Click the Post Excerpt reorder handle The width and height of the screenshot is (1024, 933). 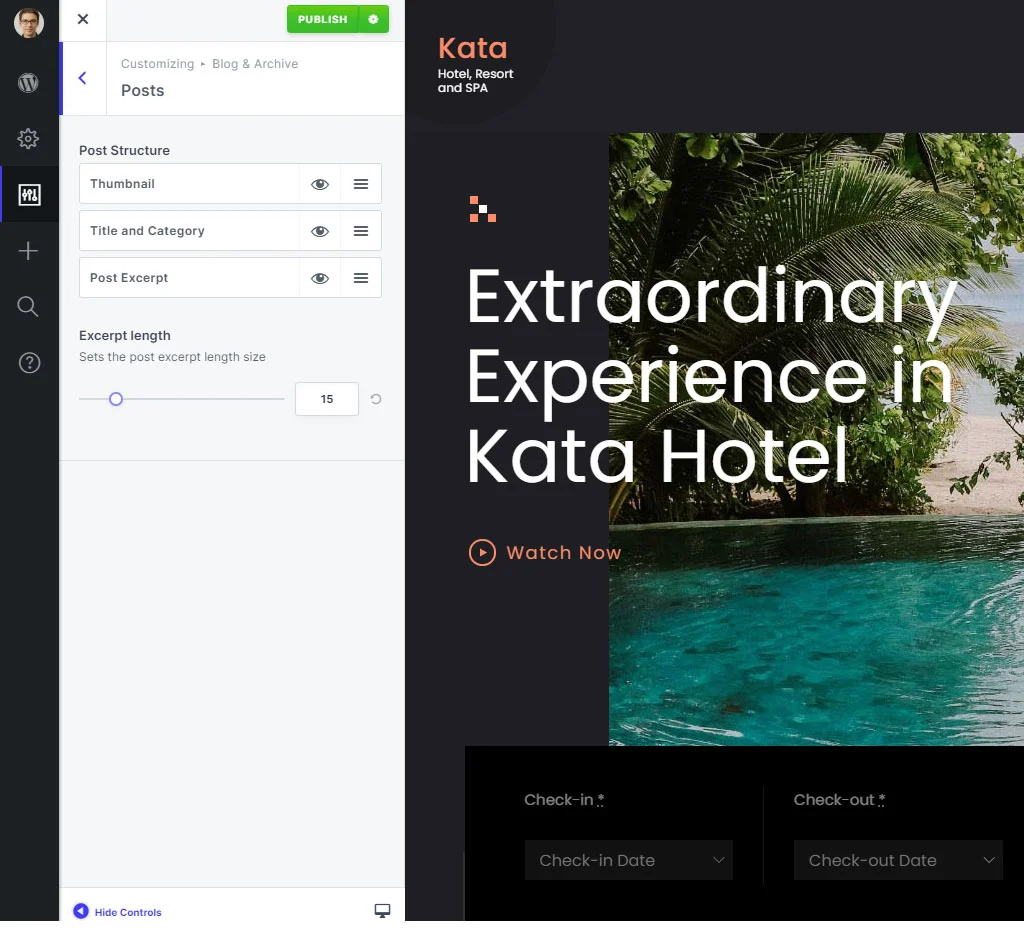(360, 278)
